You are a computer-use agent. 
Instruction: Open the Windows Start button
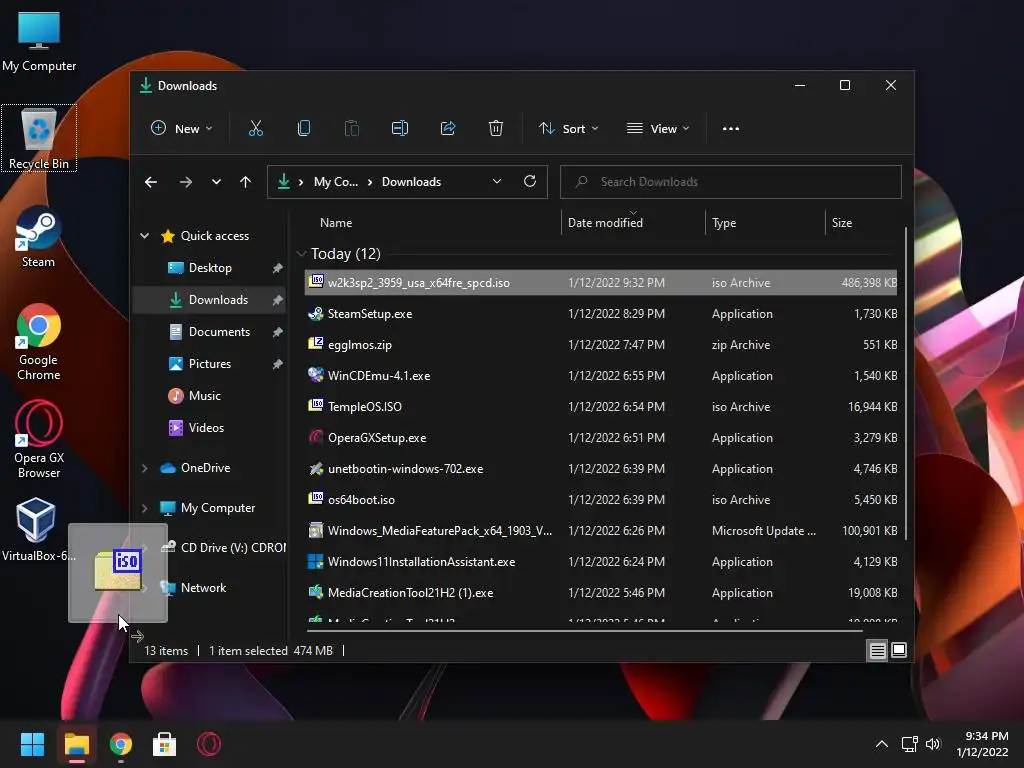[33, 744]
